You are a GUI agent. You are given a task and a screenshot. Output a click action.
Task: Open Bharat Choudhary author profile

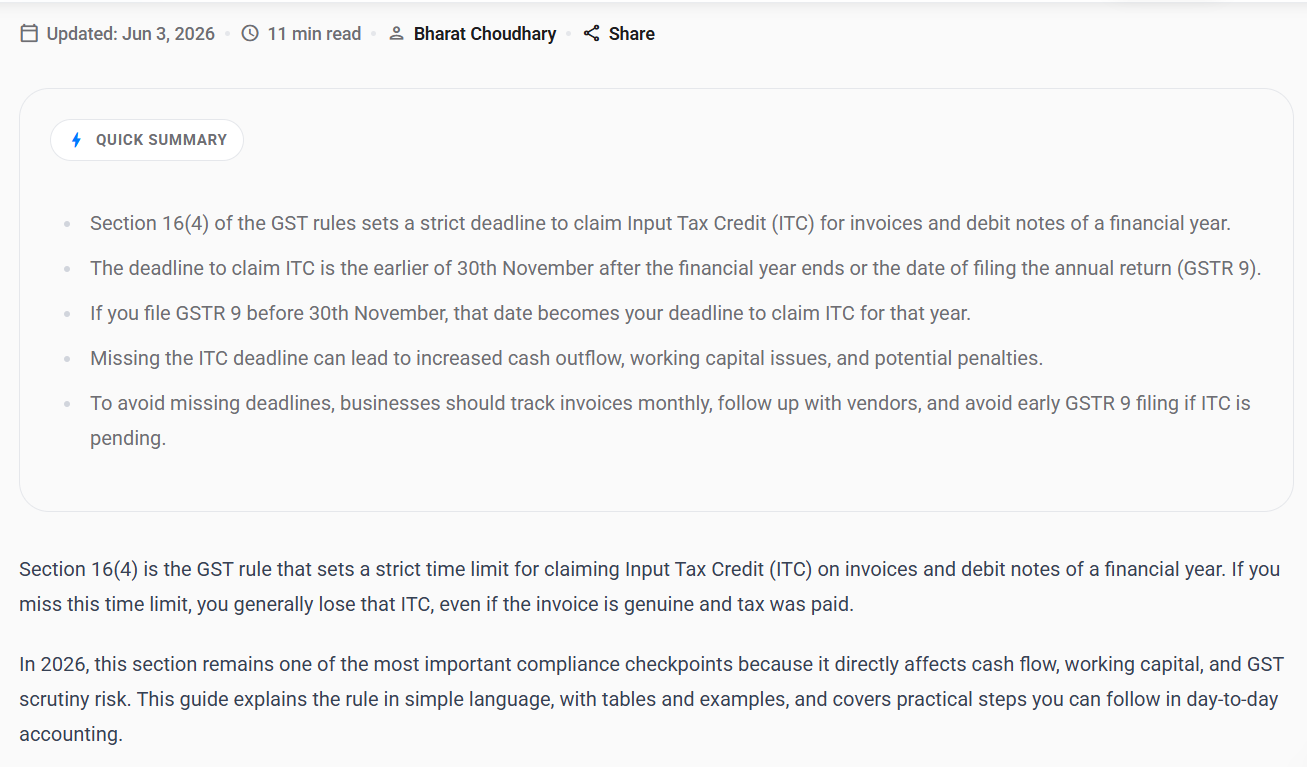485,34
